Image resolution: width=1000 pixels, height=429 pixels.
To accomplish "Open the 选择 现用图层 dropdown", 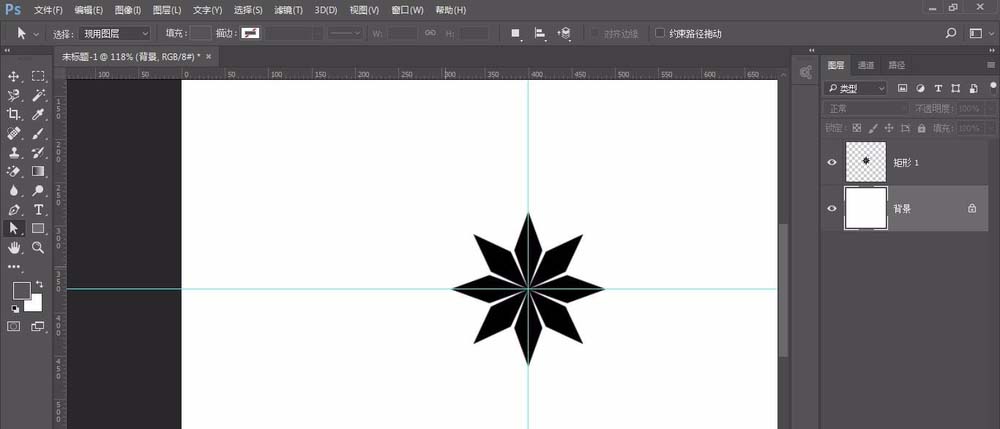I will (x=116, y=33).
